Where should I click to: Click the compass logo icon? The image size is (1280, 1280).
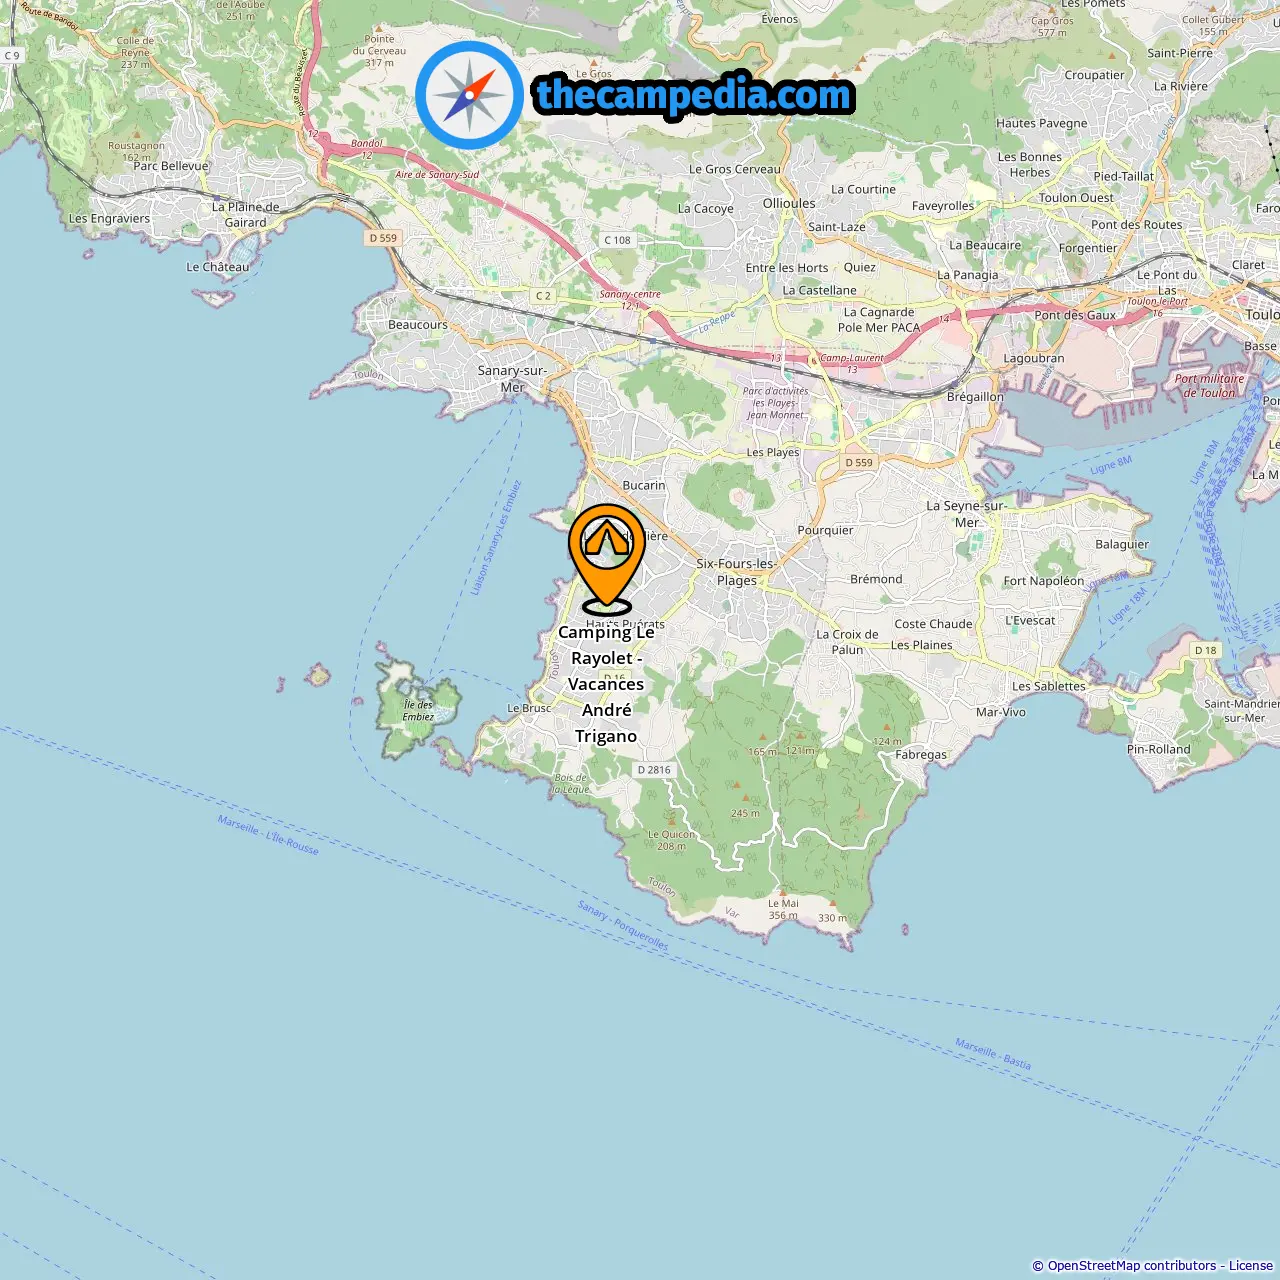coord(469,95)
